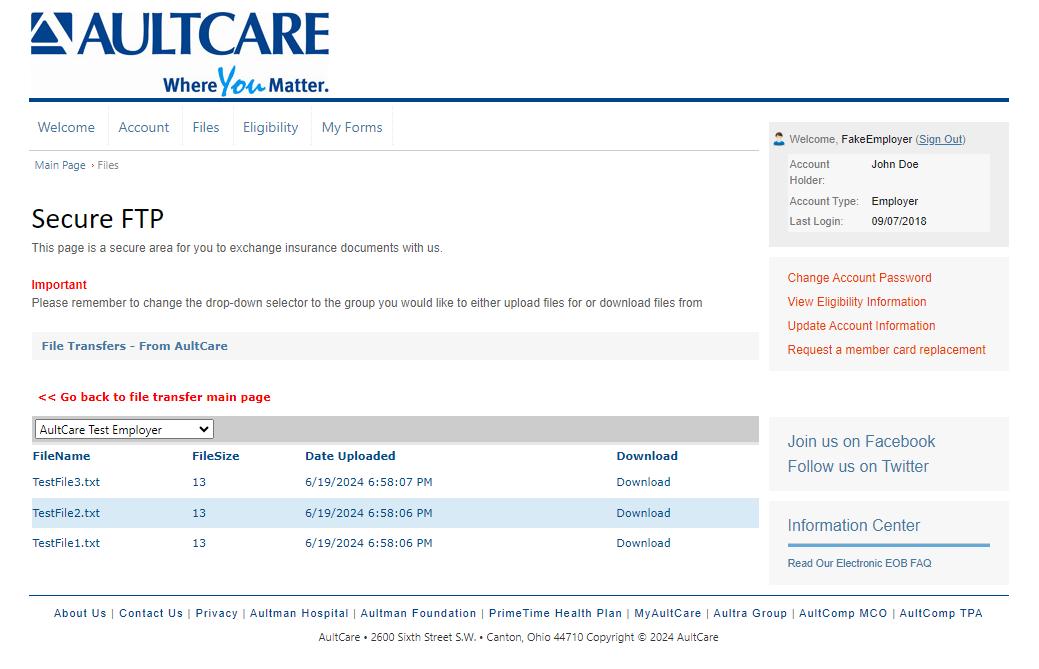Open About Us footer link
This screenshot has height=669, width=1039.
80,613
